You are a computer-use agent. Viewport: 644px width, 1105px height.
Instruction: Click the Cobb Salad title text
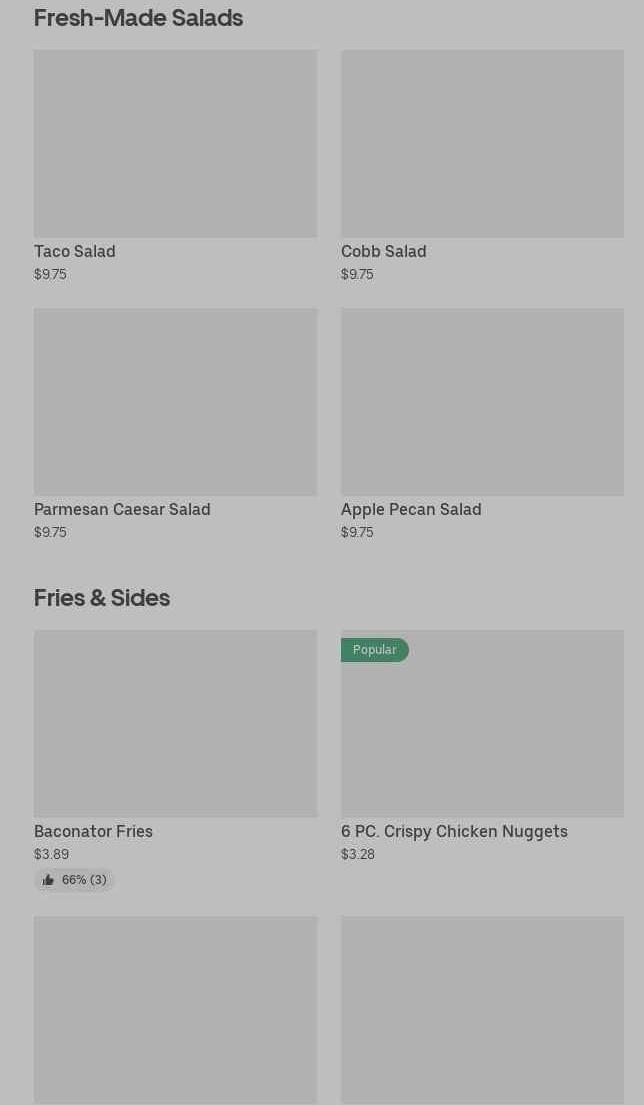383,252
